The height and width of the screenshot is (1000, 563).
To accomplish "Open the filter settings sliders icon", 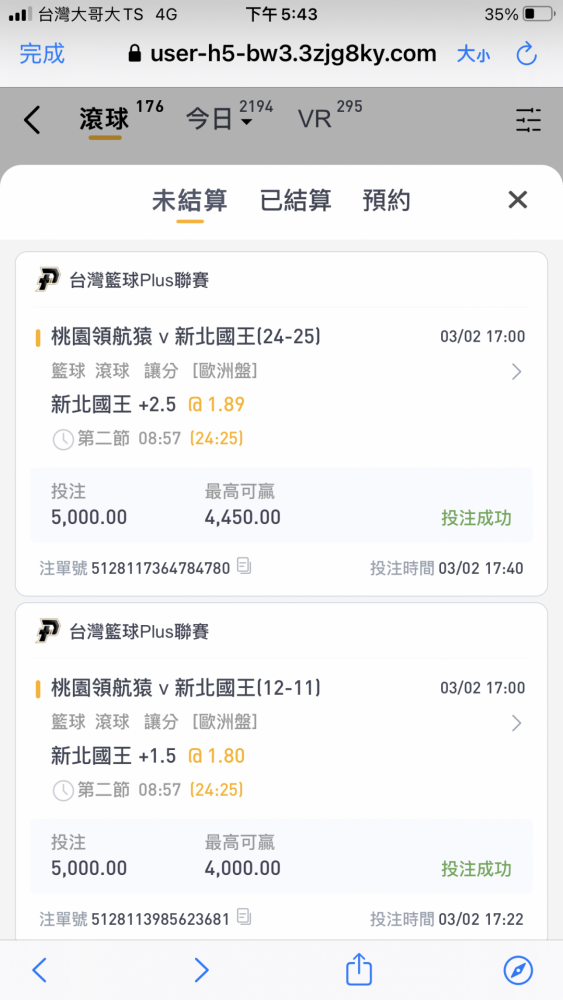I will click(529, 120).
